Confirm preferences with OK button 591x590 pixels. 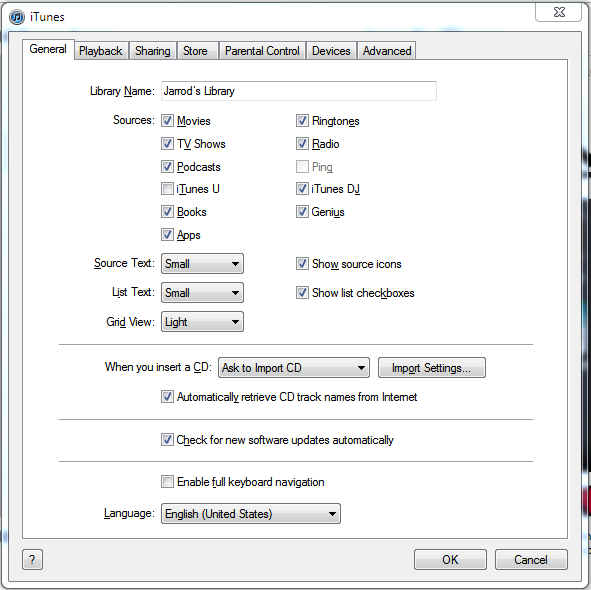click(450, 559)
